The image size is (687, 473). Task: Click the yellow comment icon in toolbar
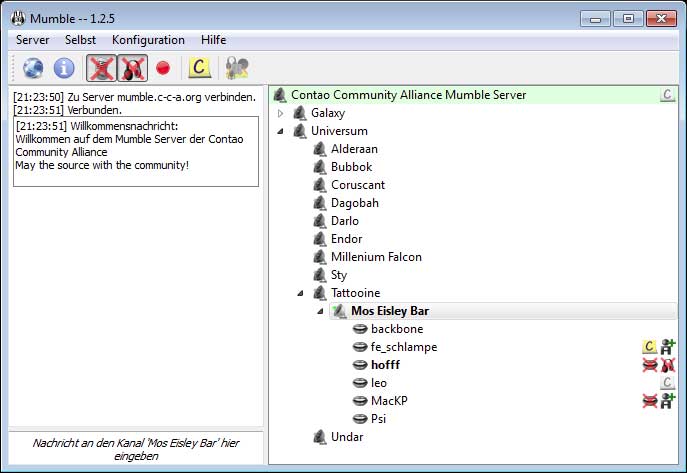pos(200,68)
